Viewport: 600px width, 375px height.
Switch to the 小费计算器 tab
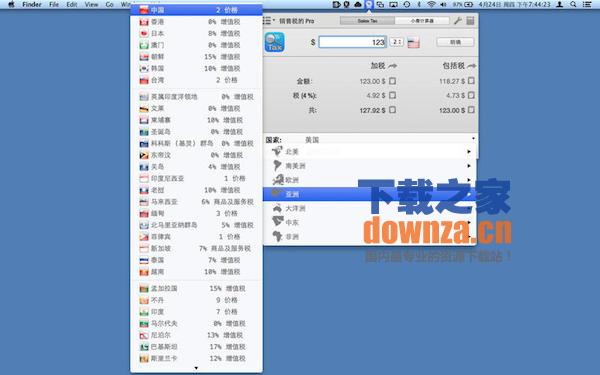coord(422,21)
